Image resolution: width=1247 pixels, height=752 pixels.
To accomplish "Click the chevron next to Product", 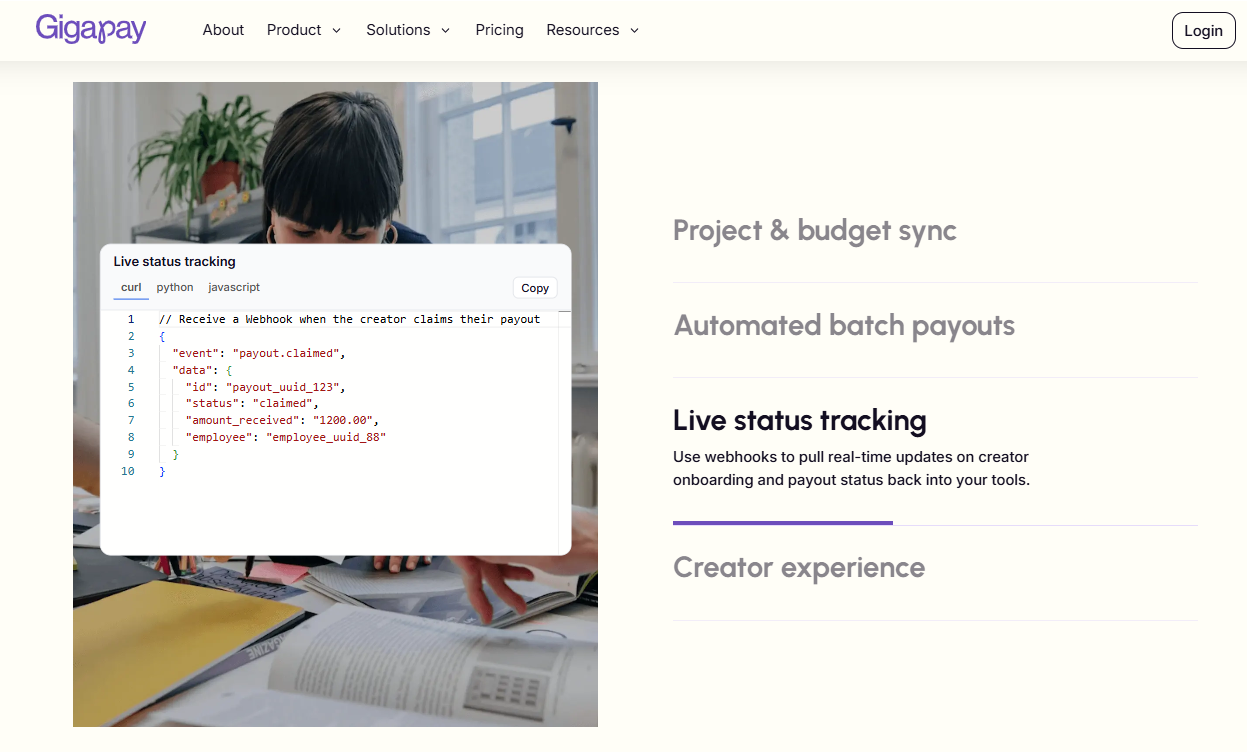I will coord(336,31).
